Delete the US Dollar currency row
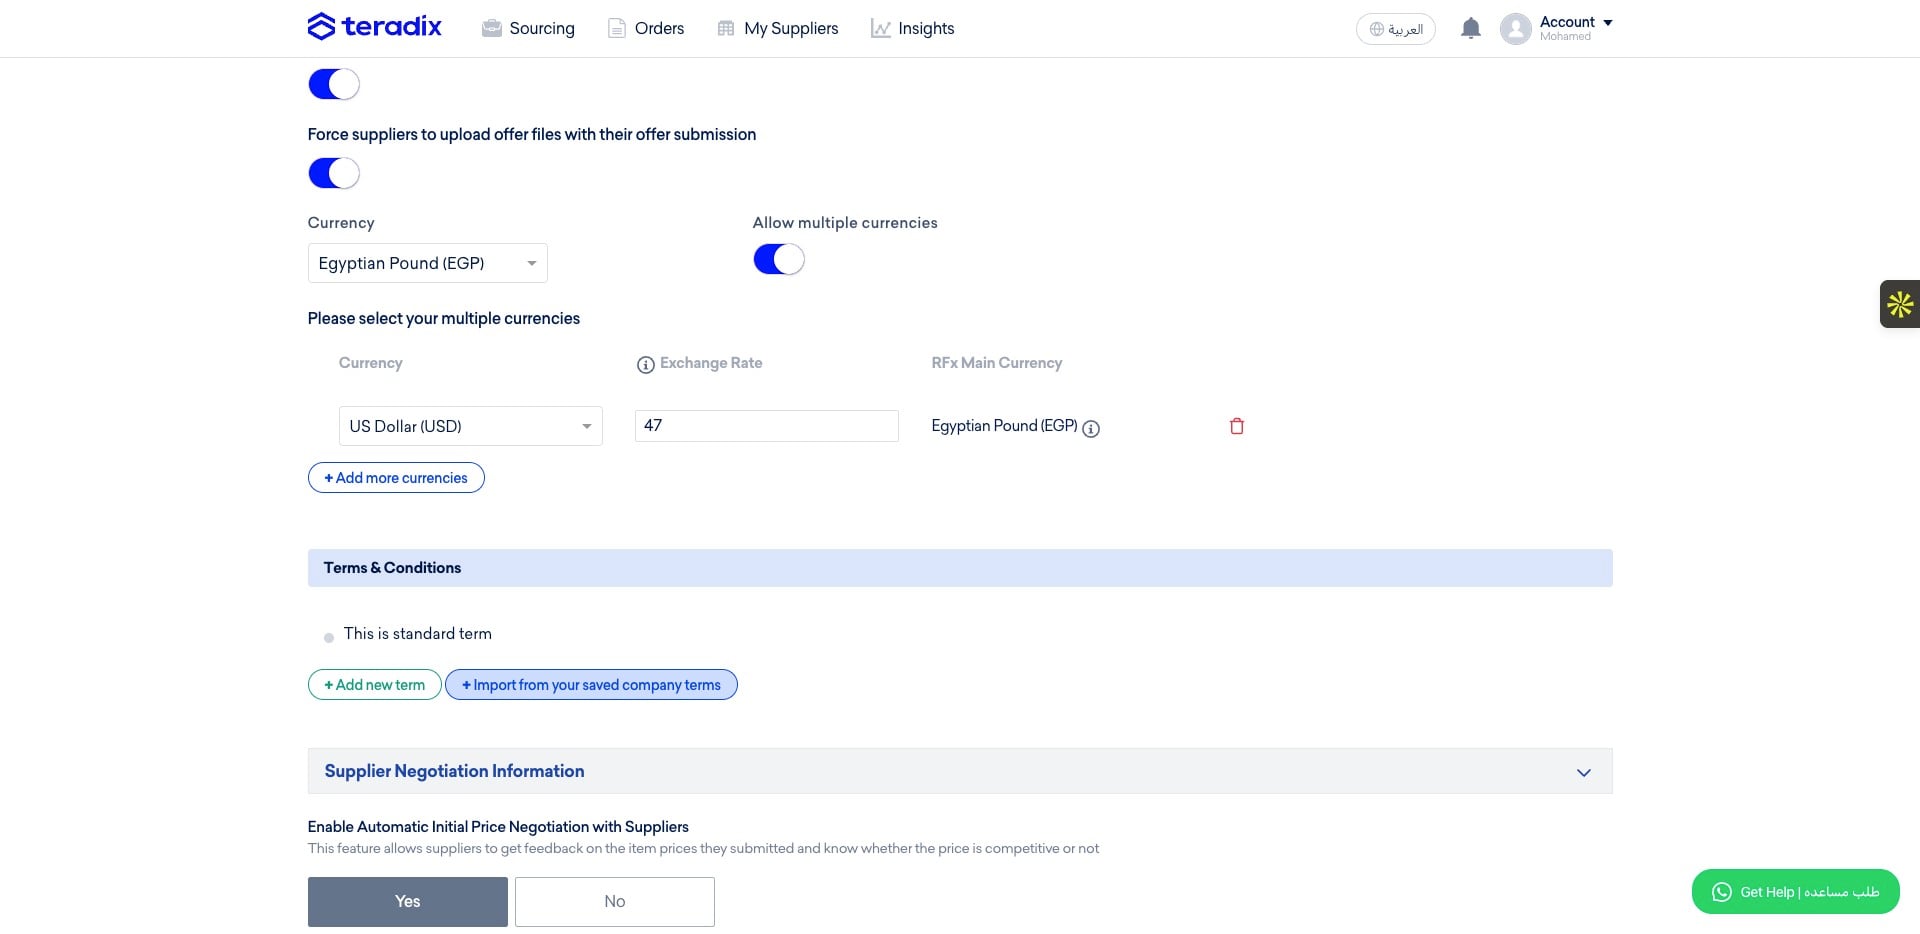 click(x=1237, y=426)
